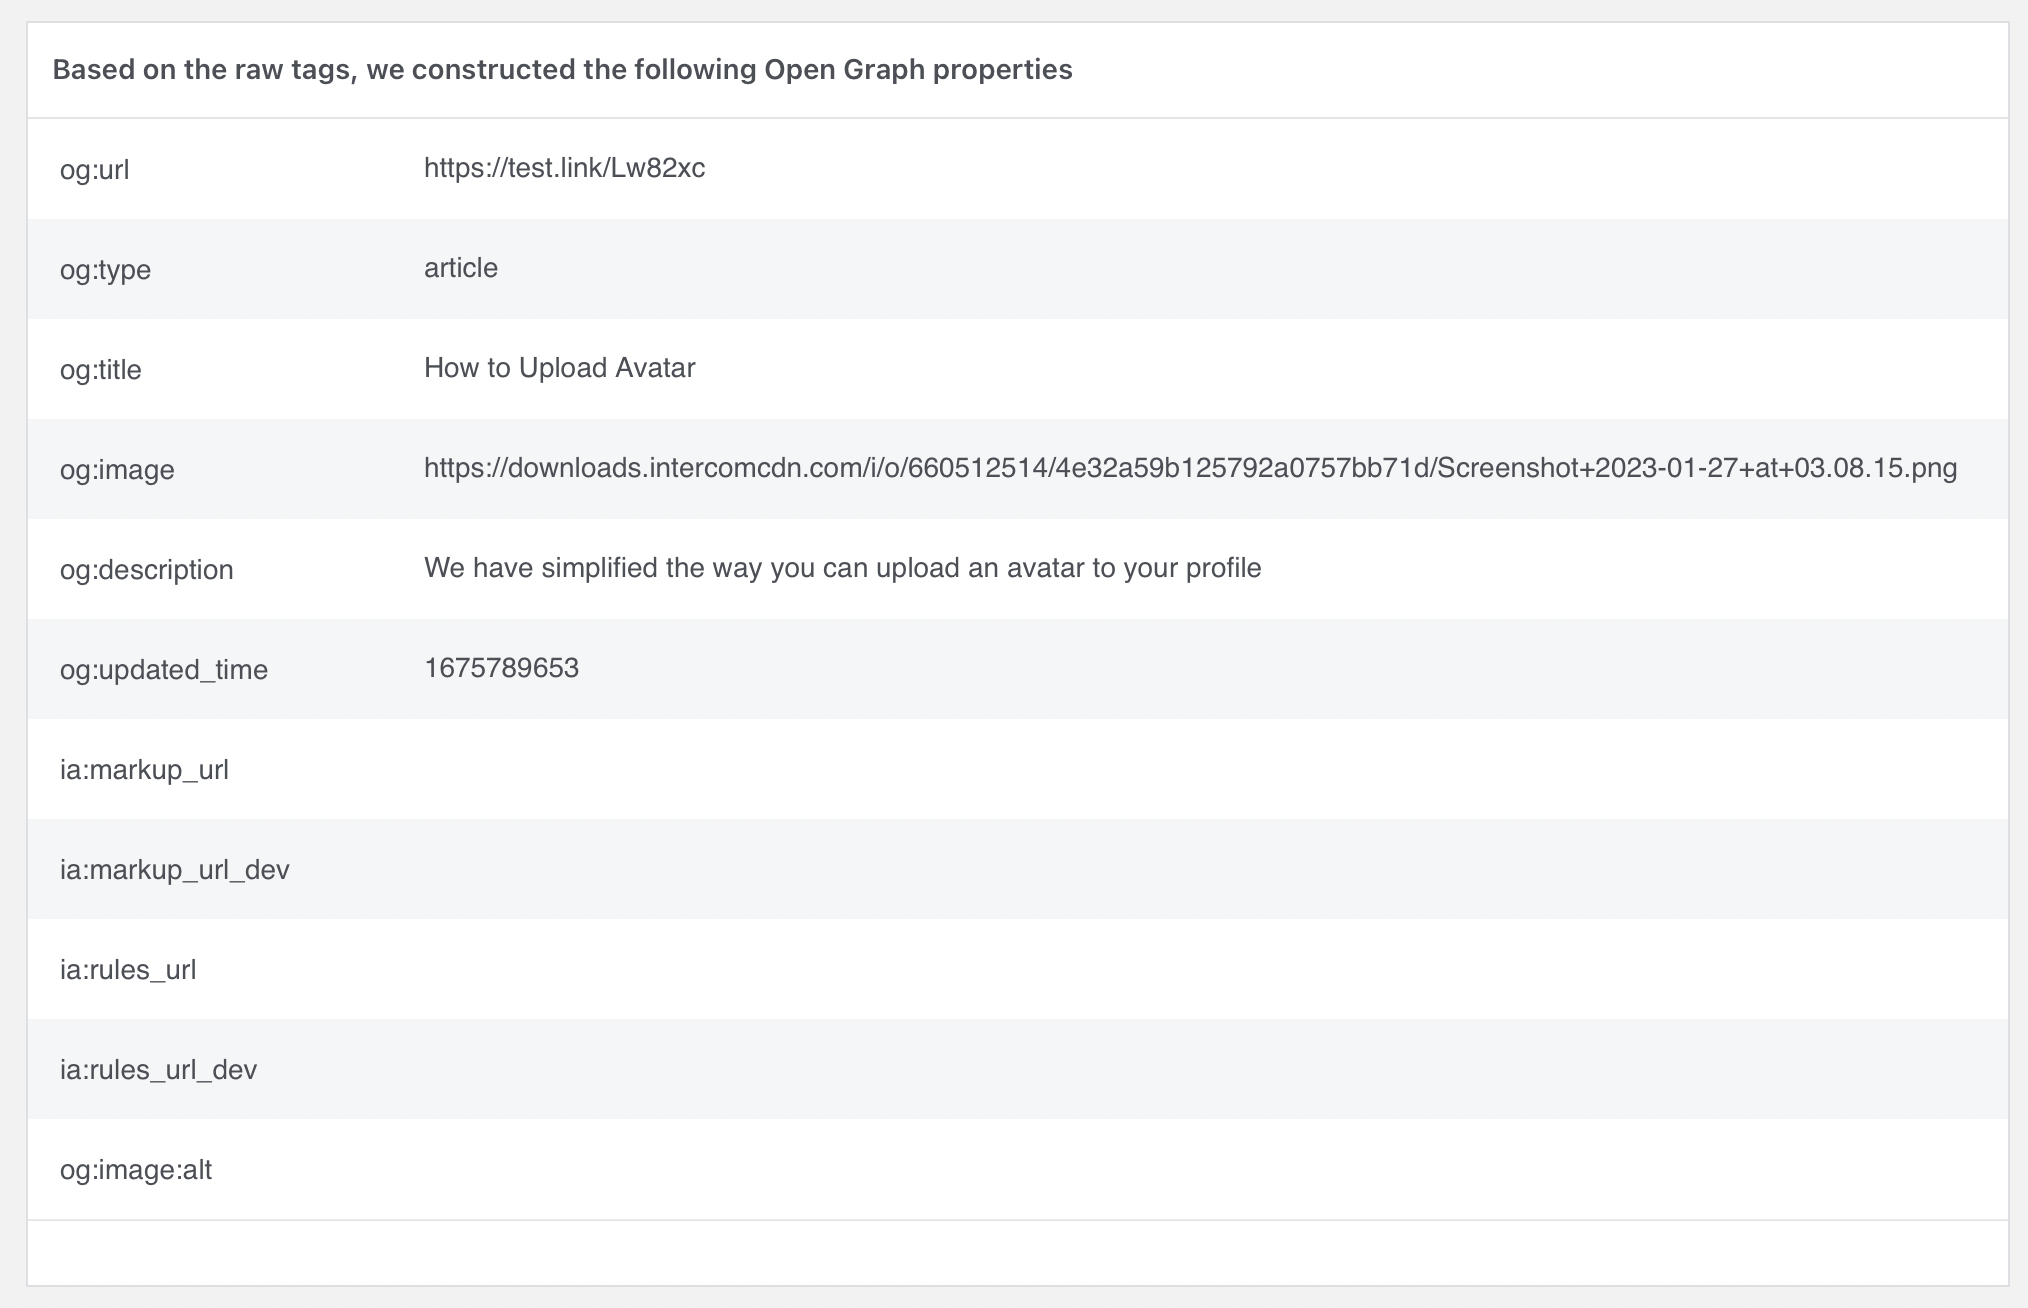This screenshot has width=2028, height=1308.
Task: Click the avatar upload description text
Action: click(843, 567)
